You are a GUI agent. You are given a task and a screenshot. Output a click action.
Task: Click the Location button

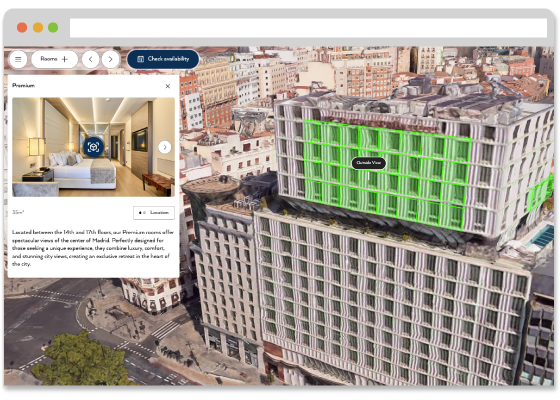click(x=154, y=212)
